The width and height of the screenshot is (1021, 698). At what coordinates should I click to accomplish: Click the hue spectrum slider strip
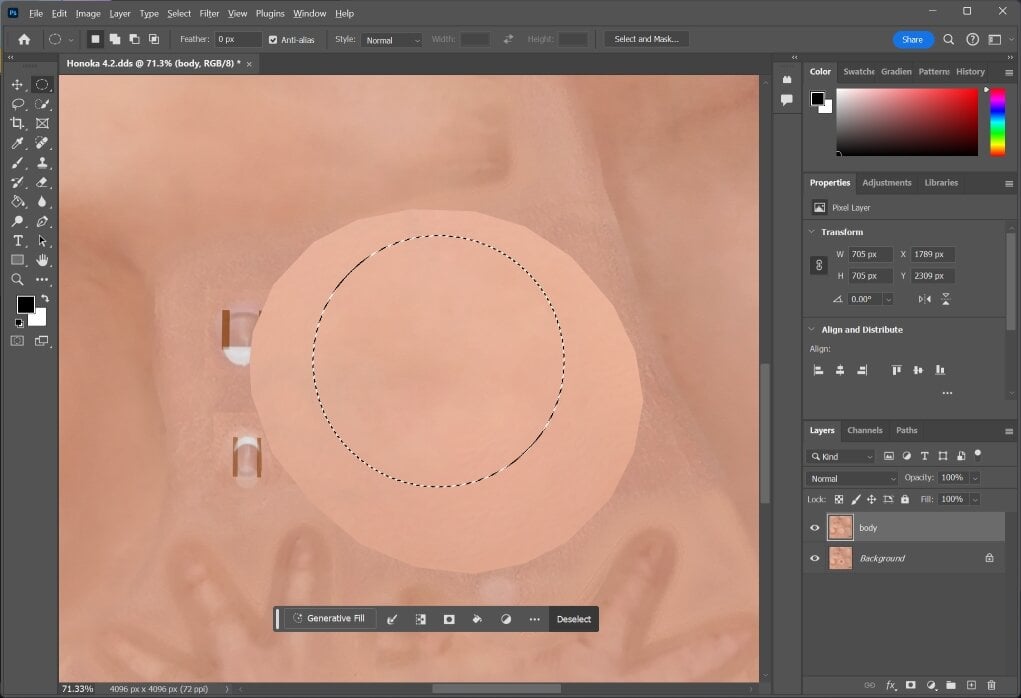click(x=997, y=122)
